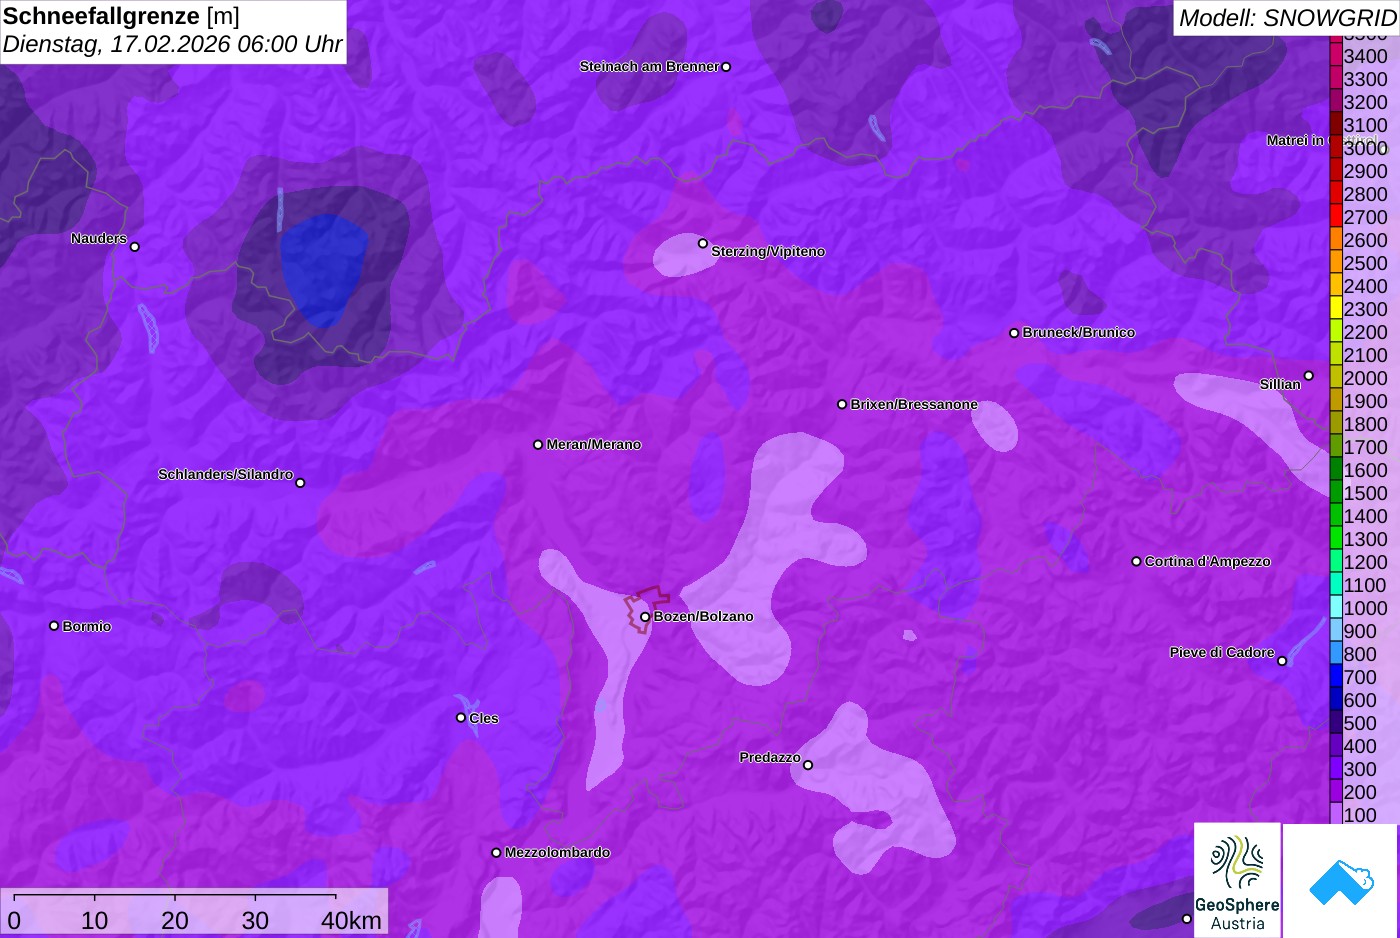Viewport: 1400px width, 938px height.
Task: Click the 'Schneefallgrenze [m]' title text
Action: 121,16
